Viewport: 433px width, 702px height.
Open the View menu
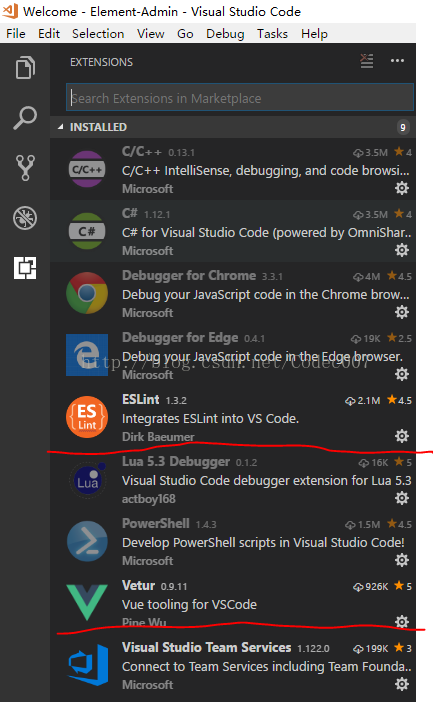(x=150, y=34)
